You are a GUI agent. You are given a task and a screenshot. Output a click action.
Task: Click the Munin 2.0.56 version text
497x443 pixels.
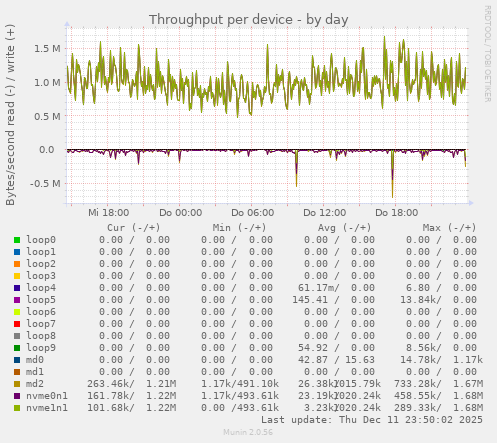coord(248,432)
